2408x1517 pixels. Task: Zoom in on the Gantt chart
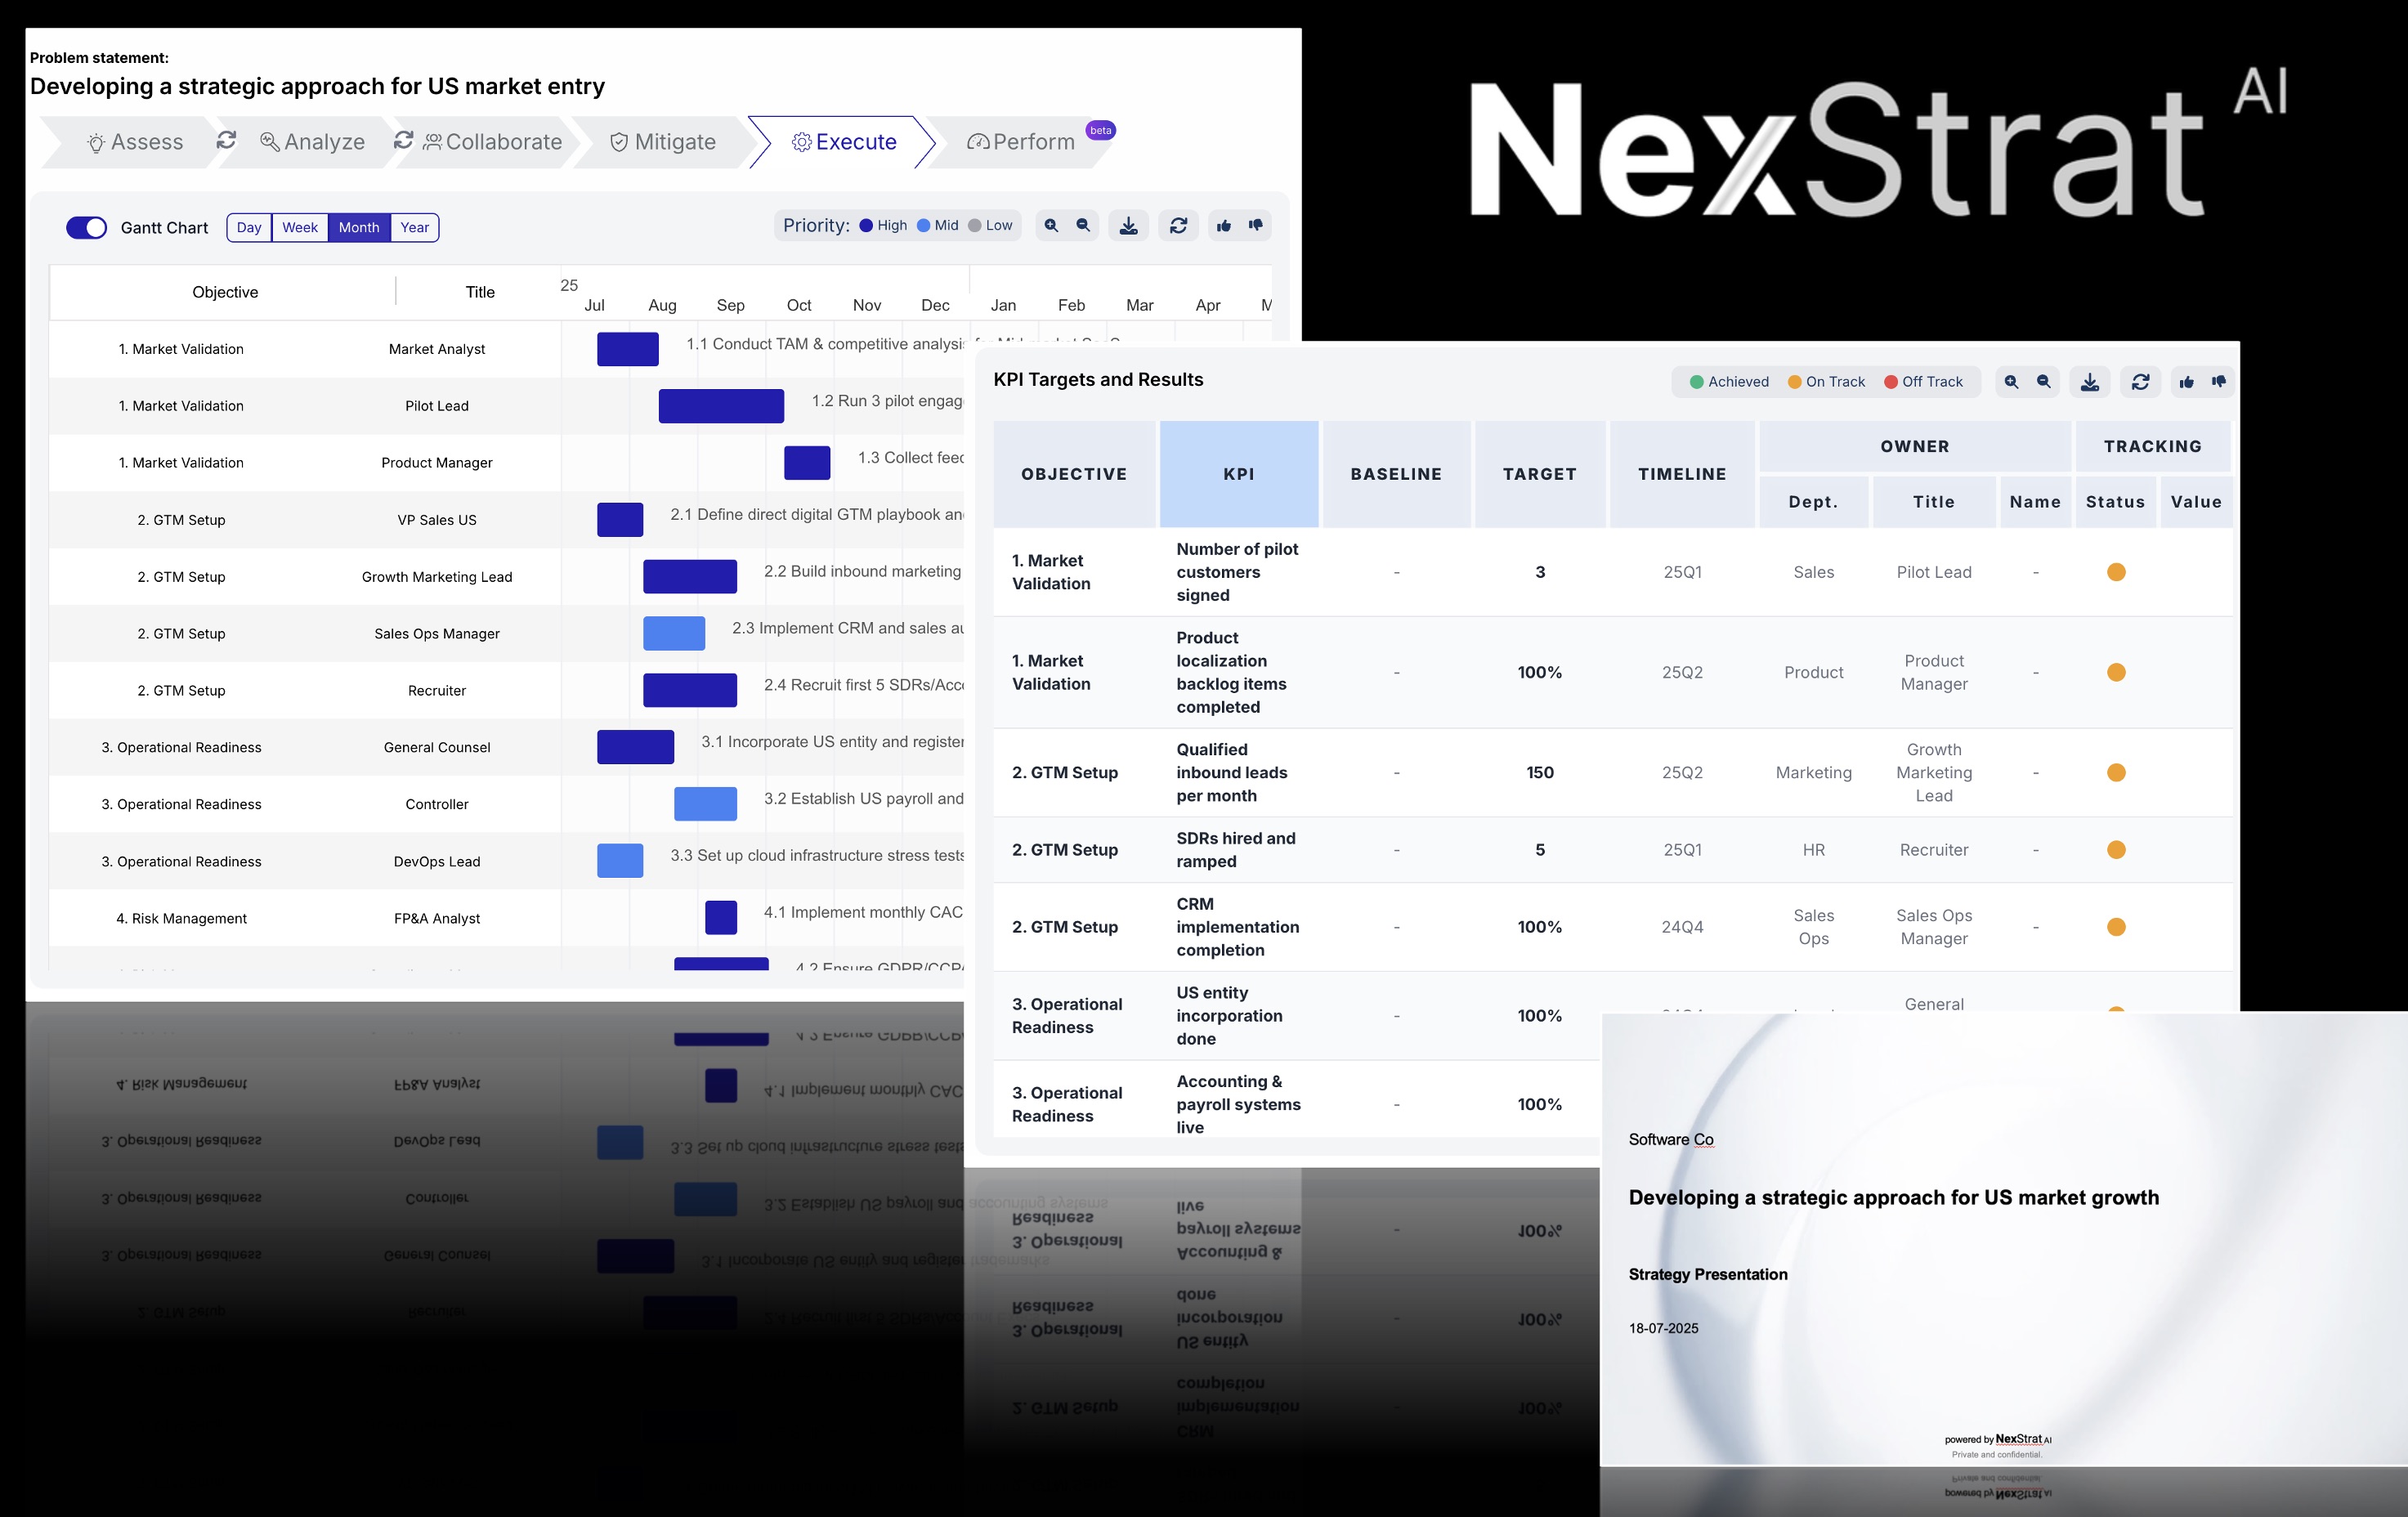click(x=1051, y=225)
